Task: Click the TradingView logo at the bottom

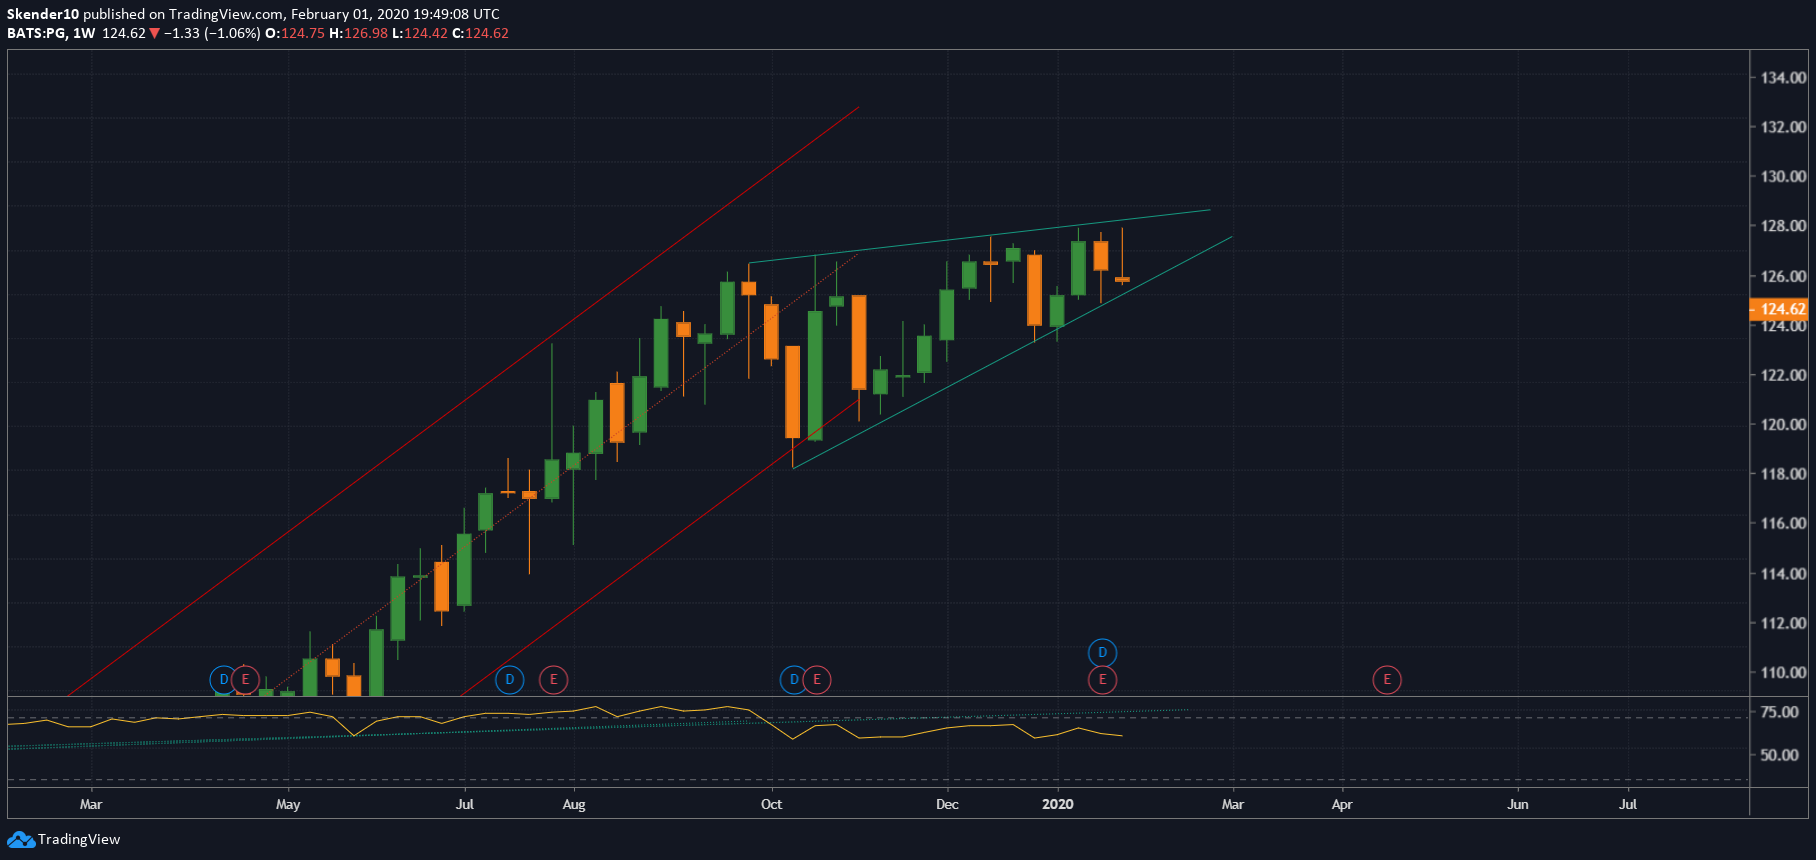Action: 64,839
